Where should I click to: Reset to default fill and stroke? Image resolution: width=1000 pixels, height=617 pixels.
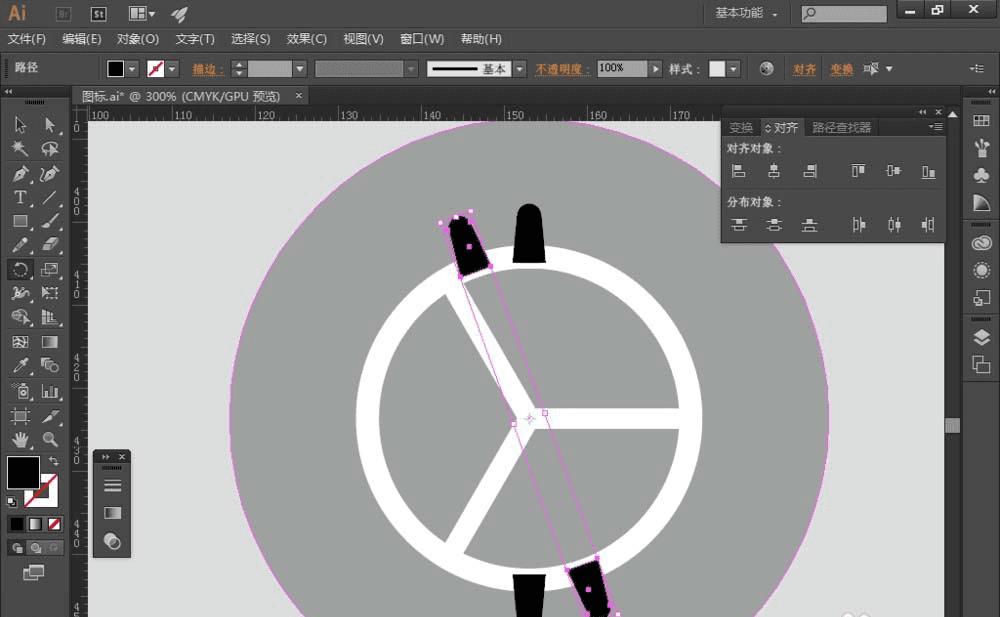pyautogui.click(x=11, y=502)
